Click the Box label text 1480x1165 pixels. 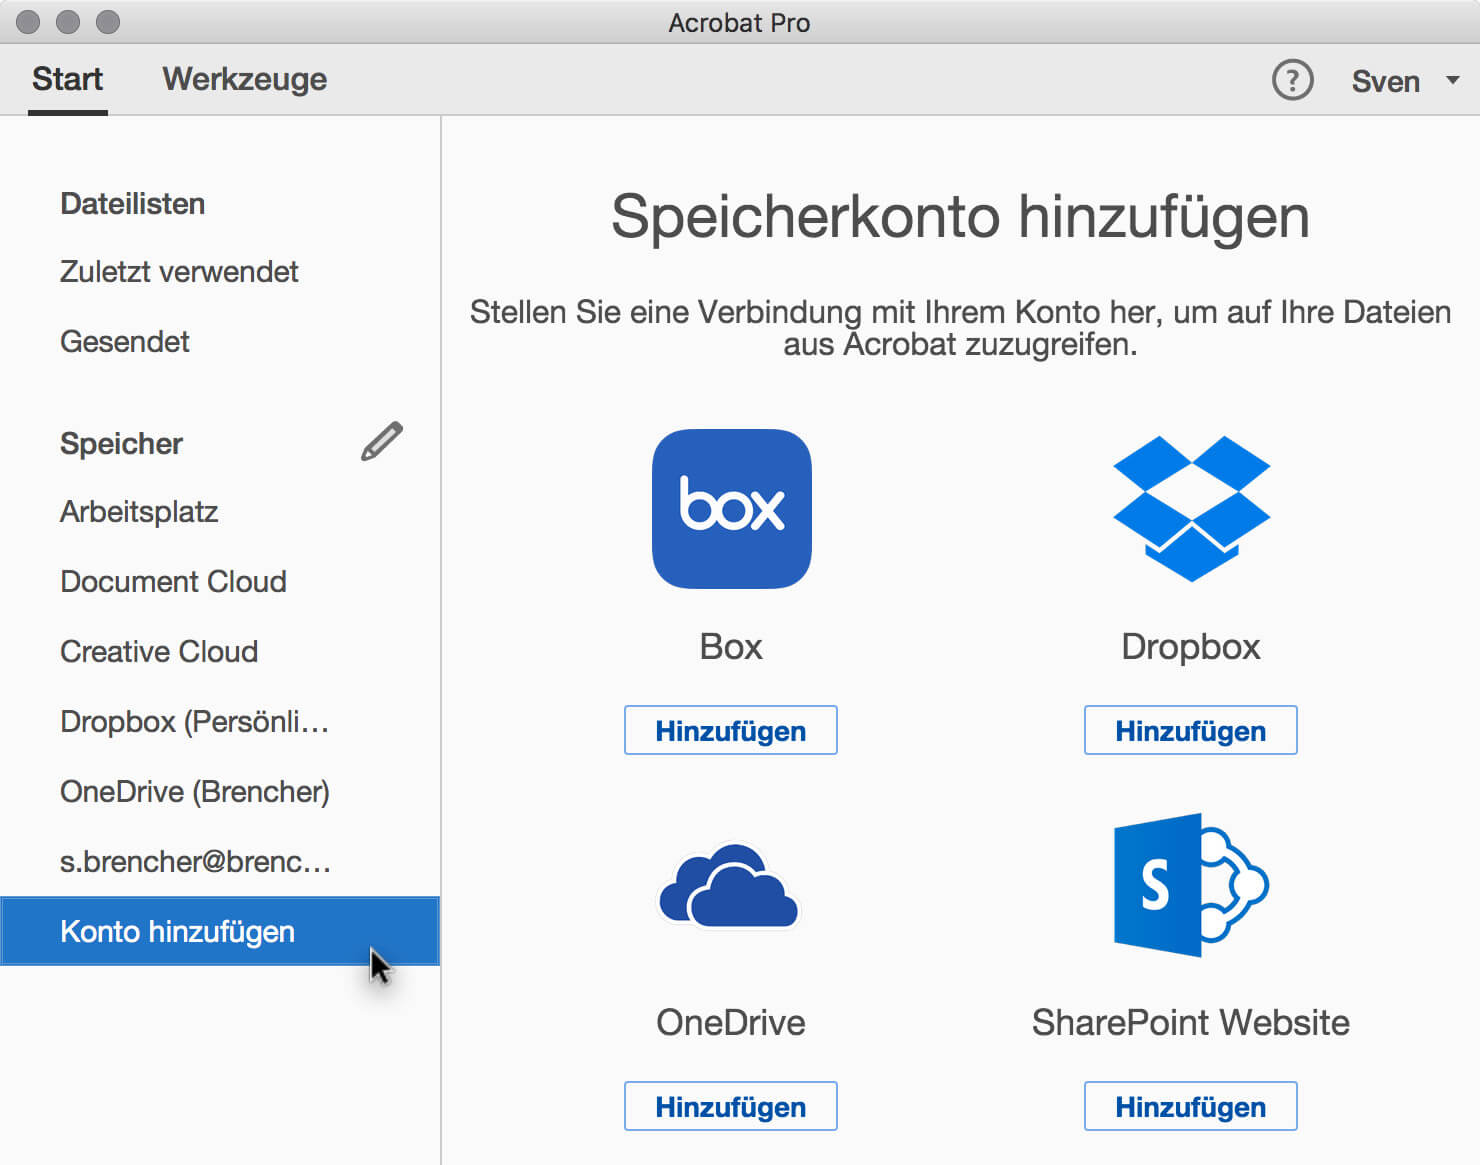click(731, 647)
